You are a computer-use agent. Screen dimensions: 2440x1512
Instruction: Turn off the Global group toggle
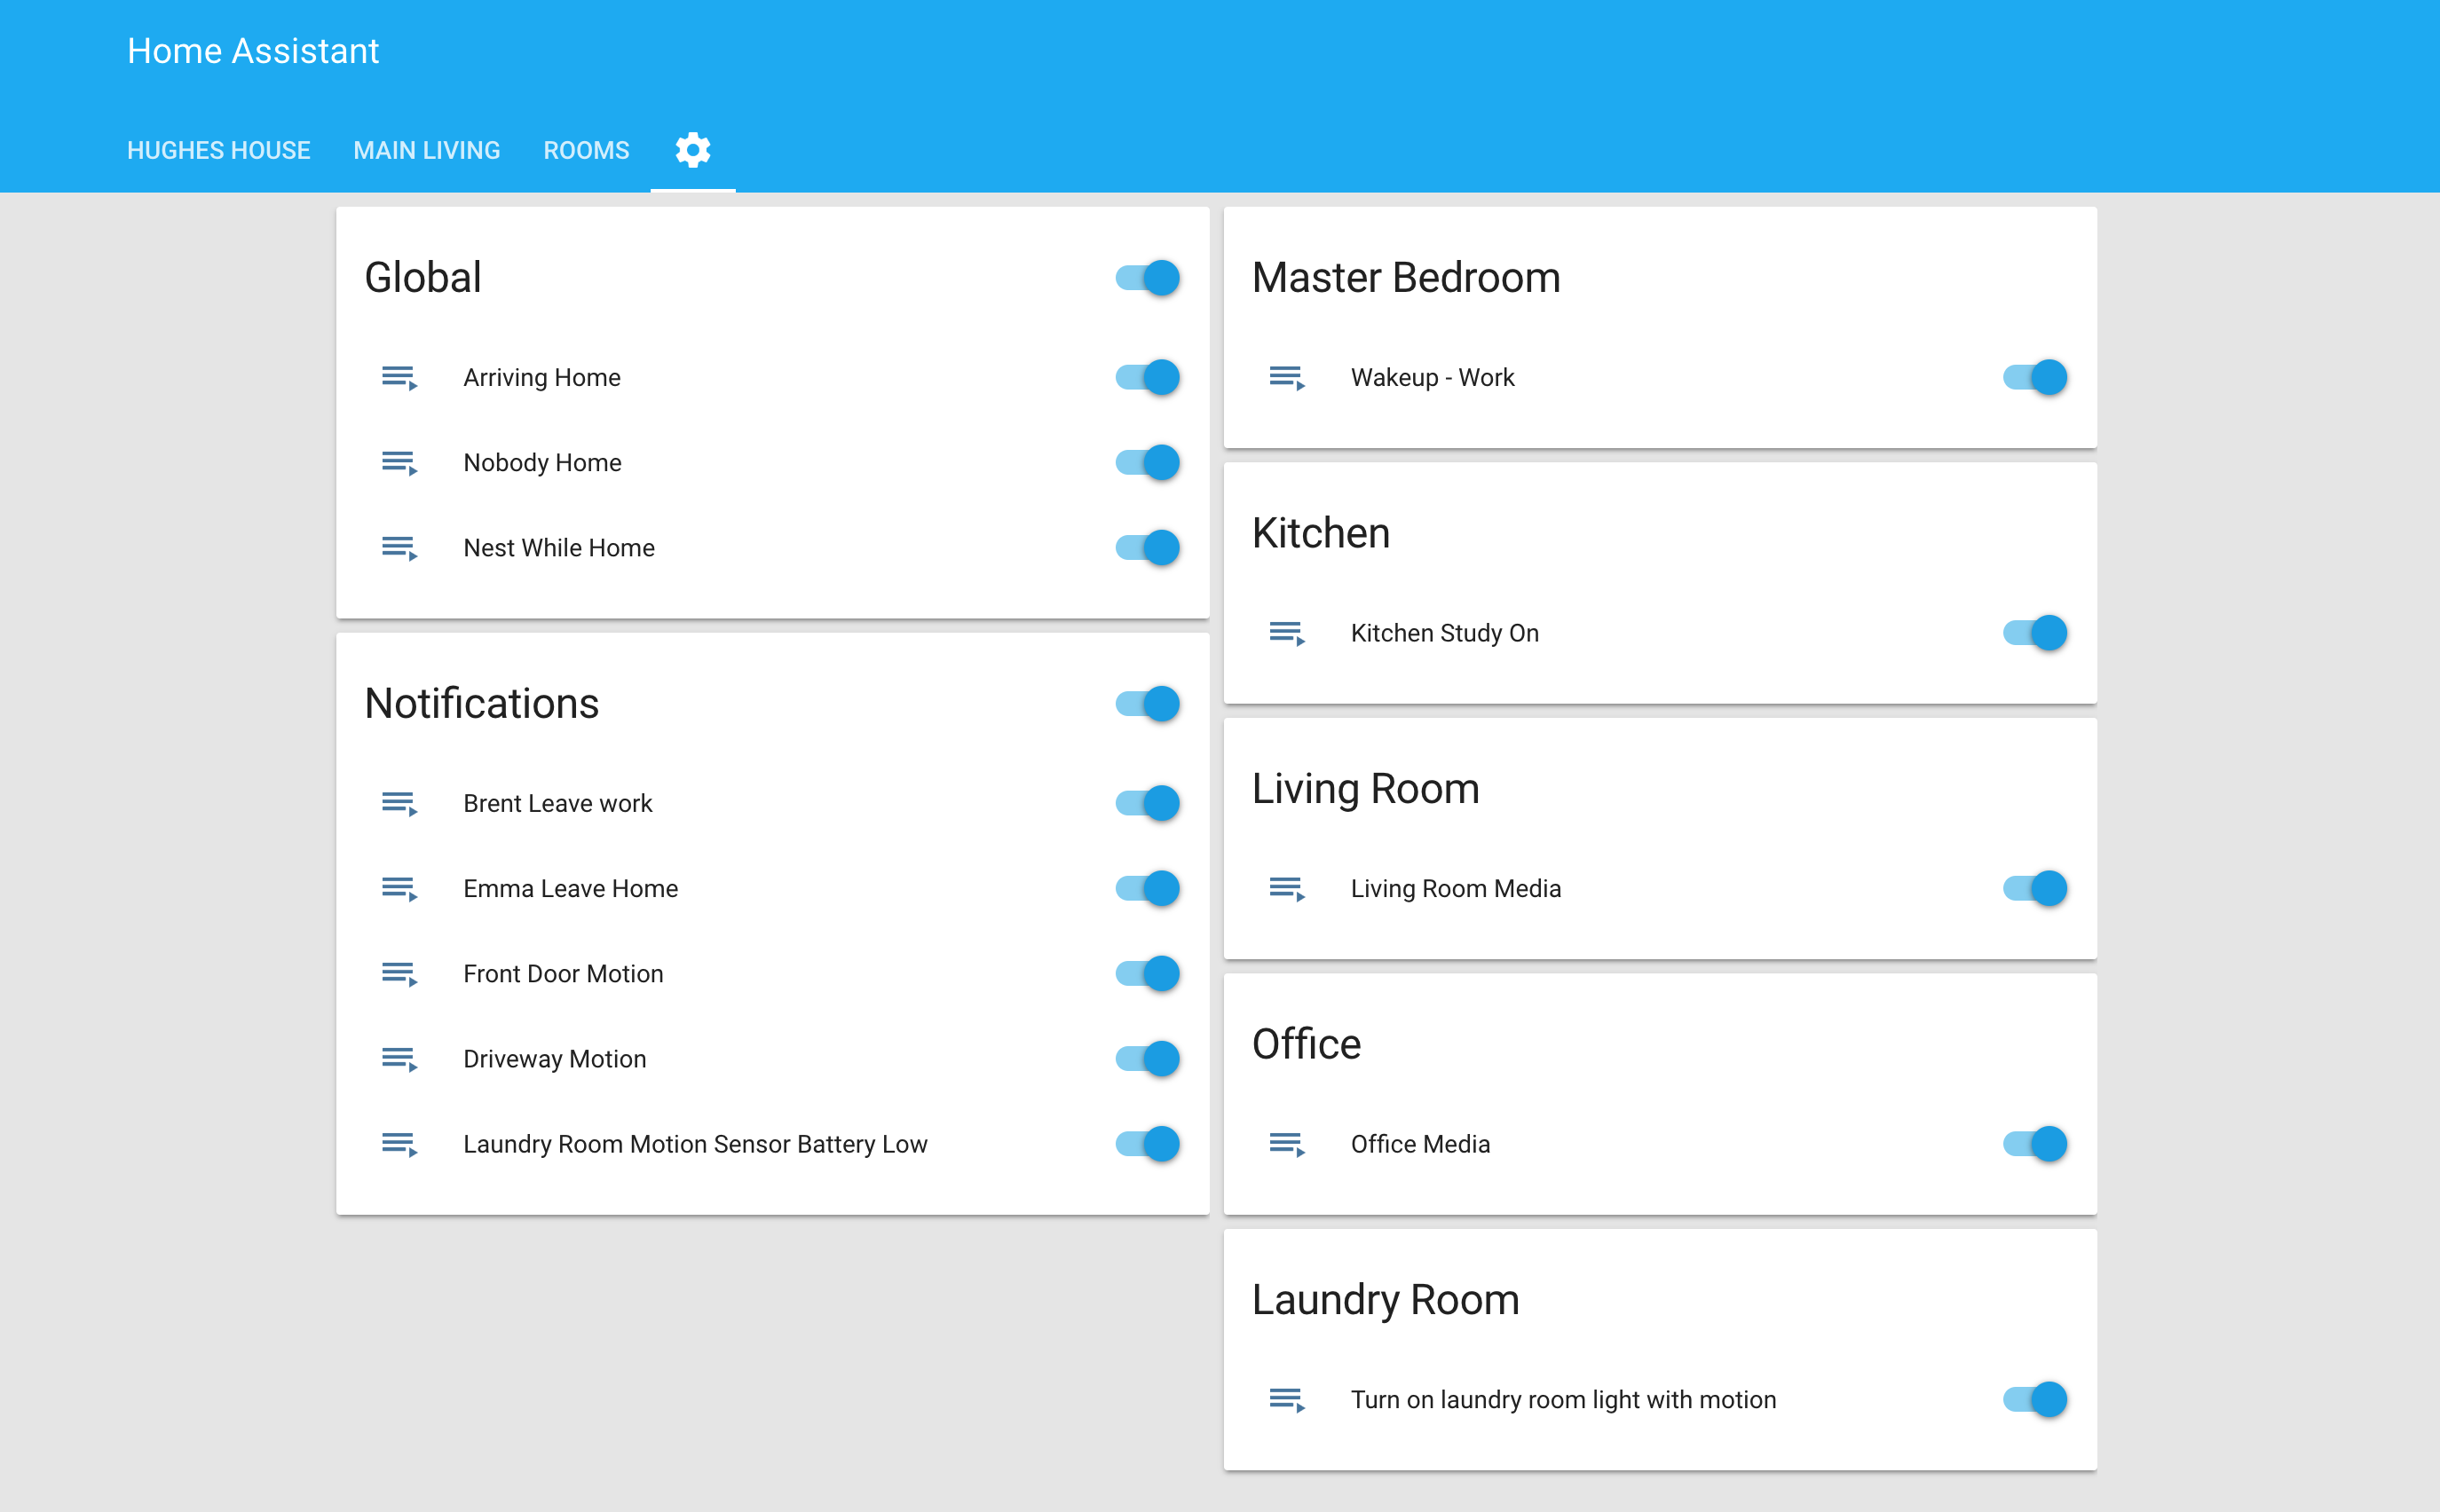coord(1147,278)
